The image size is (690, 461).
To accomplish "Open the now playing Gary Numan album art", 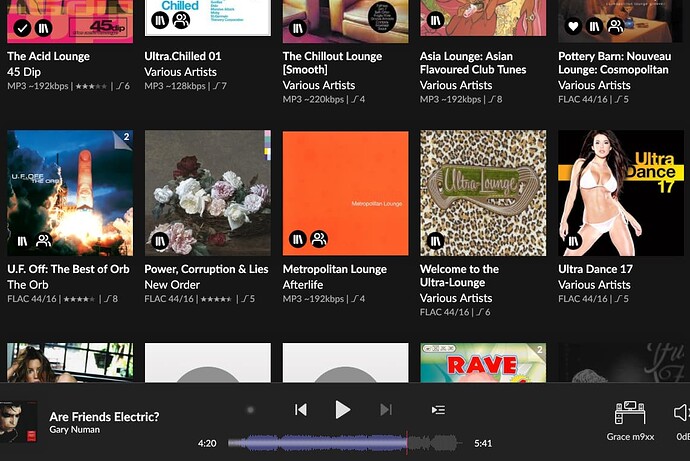I will click(18, 422).
